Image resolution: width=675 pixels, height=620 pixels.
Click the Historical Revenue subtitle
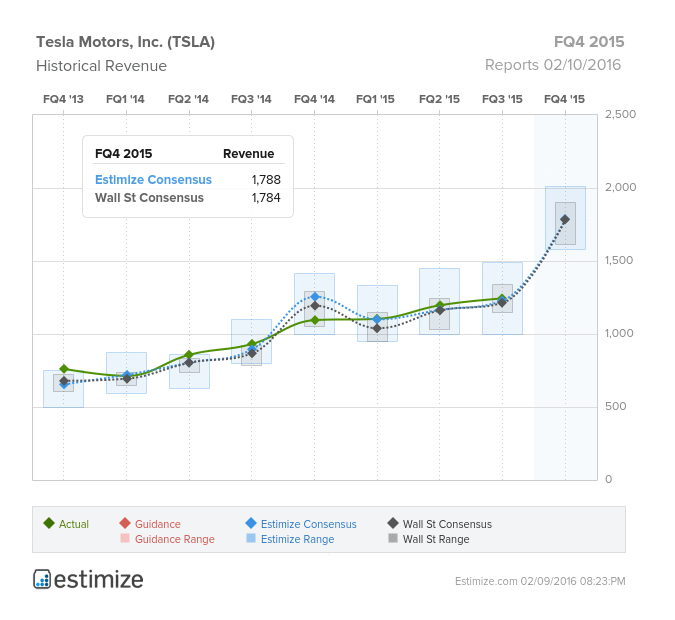click(x=101, y=66)
